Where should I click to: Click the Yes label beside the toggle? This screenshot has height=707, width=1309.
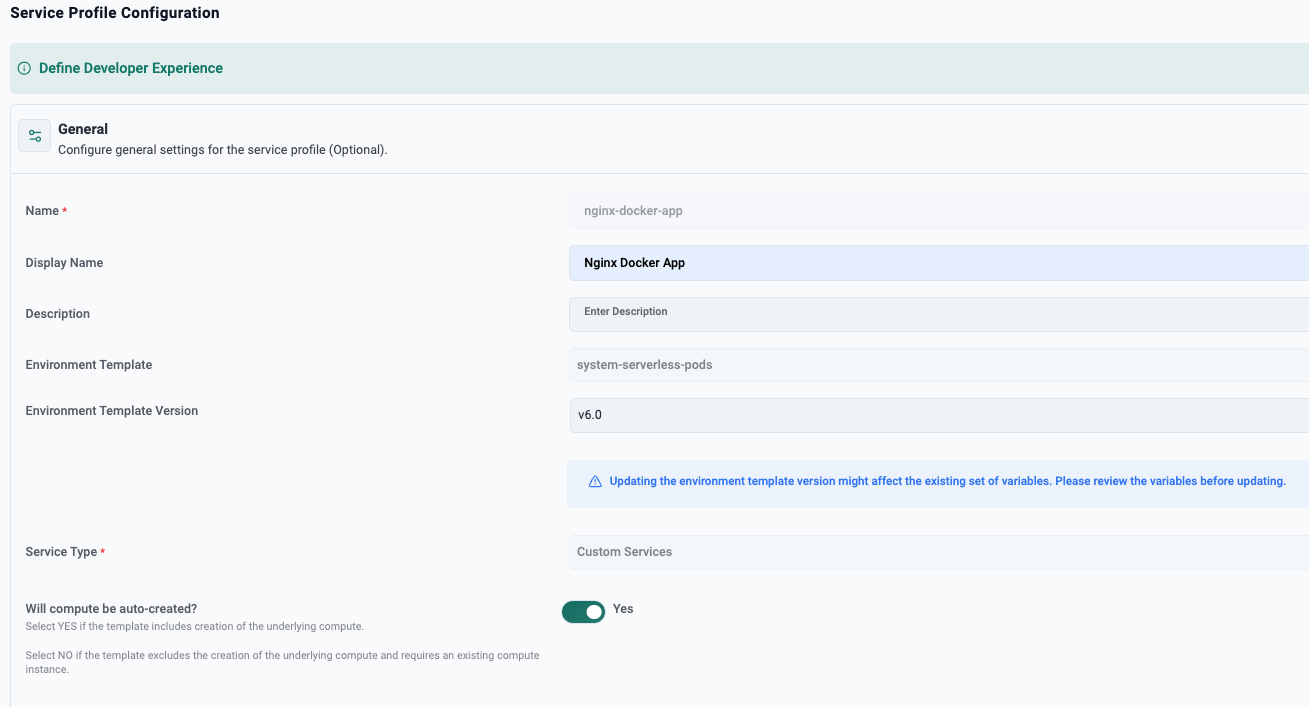click(x=623, y=609)
